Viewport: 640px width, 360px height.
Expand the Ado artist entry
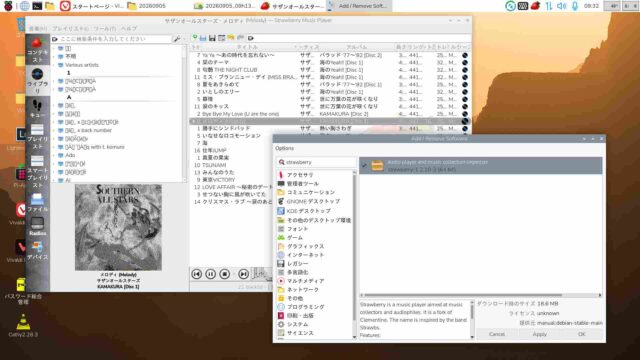click(x=53, y=155)
